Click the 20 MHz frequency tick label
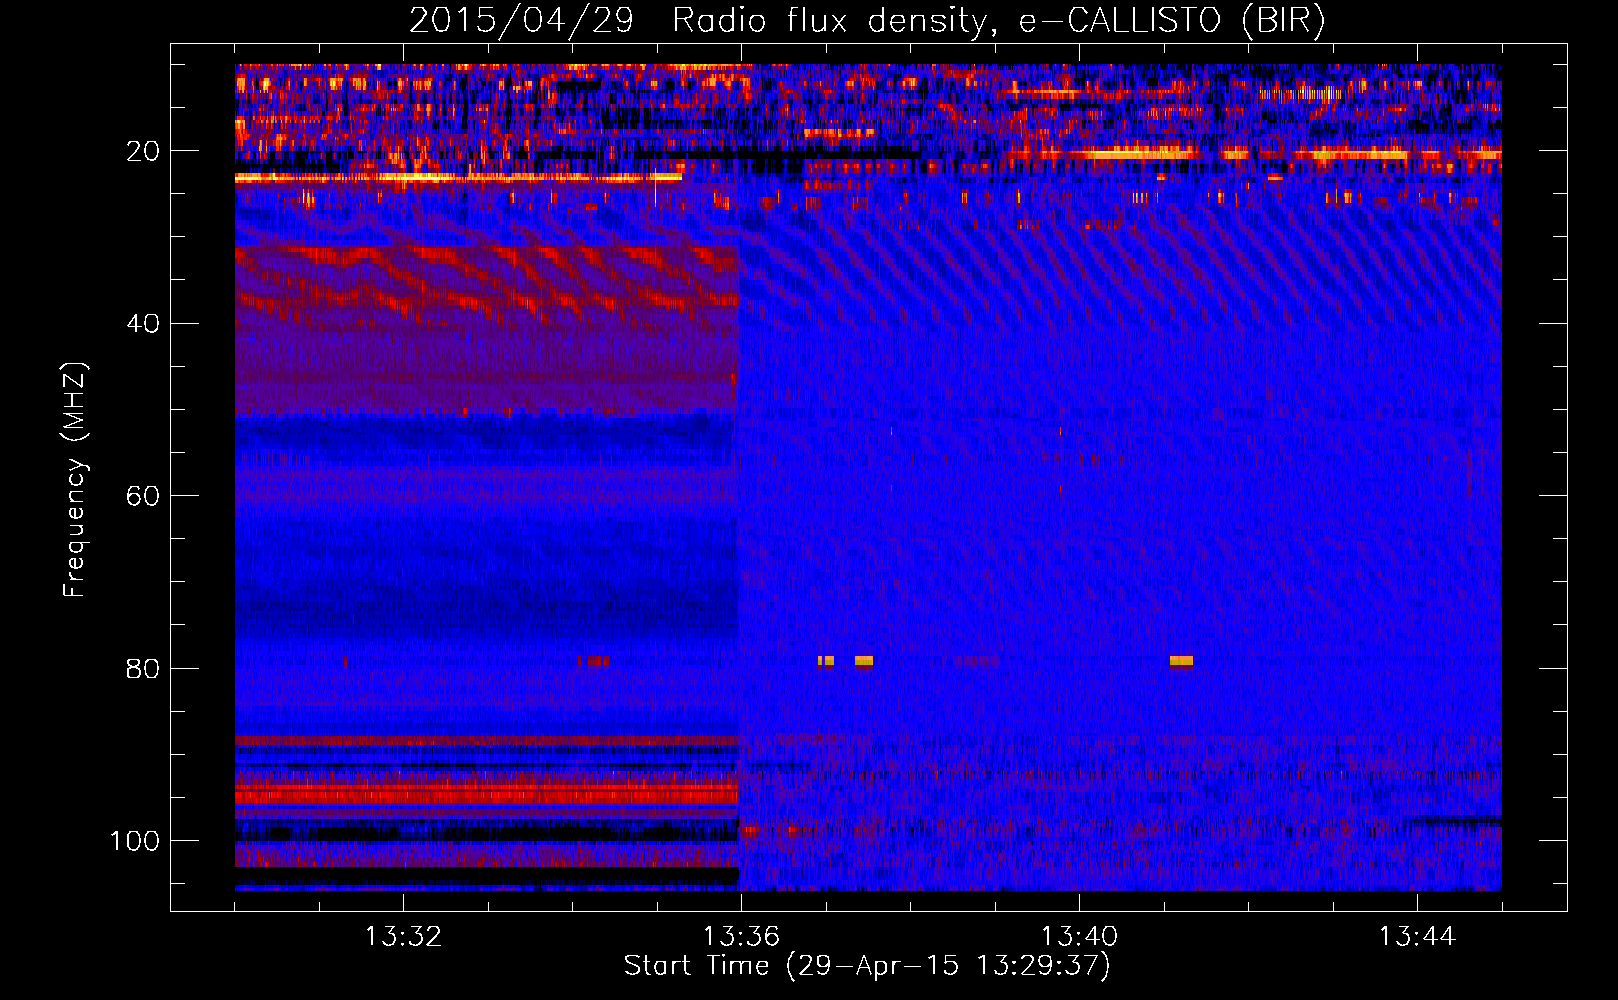Screen dimensions: 1618x1000 coord(143,151)
